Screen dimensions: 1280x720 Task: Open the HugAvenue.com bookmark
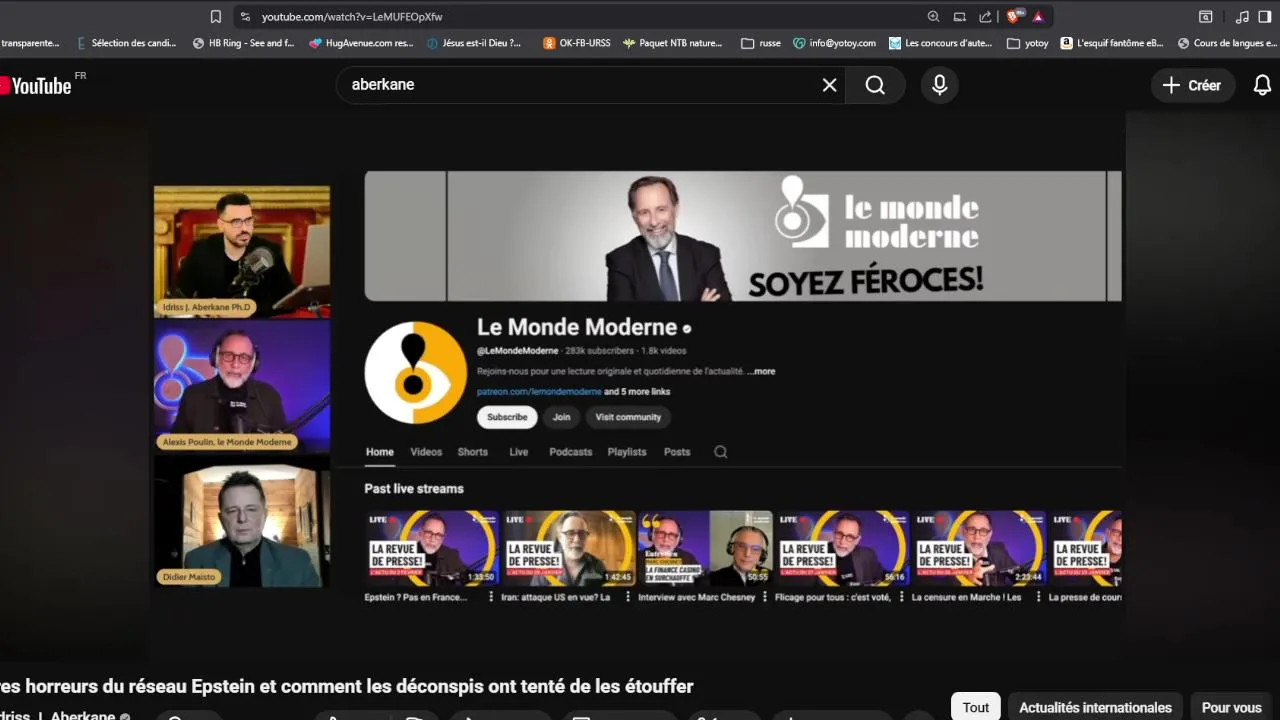coord(361,43)
